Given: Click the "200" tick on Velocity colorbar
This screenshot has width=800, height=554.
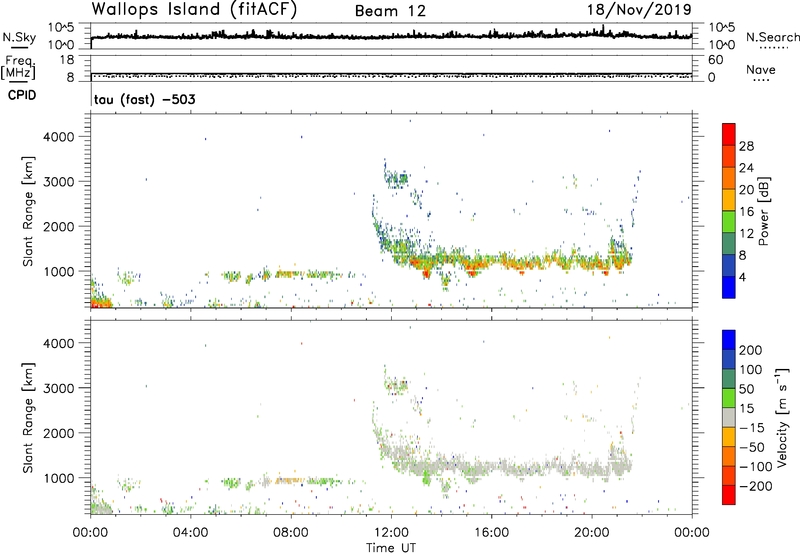Looking at the screenshot, I should 751,350.
